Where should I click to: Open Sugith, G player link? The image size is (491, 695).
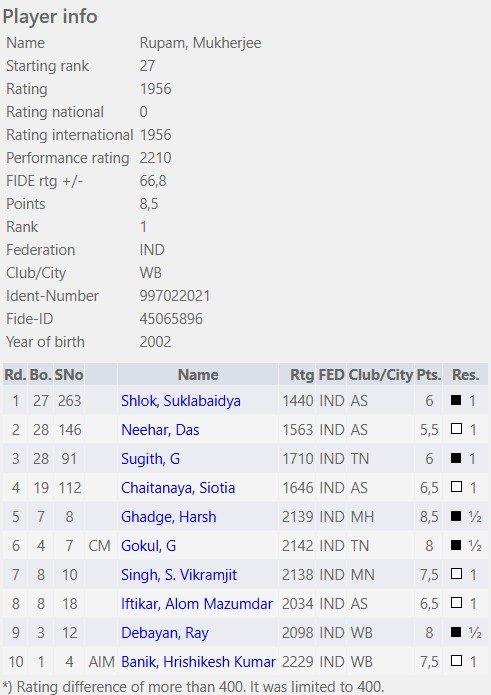click(x=150, y=459)
